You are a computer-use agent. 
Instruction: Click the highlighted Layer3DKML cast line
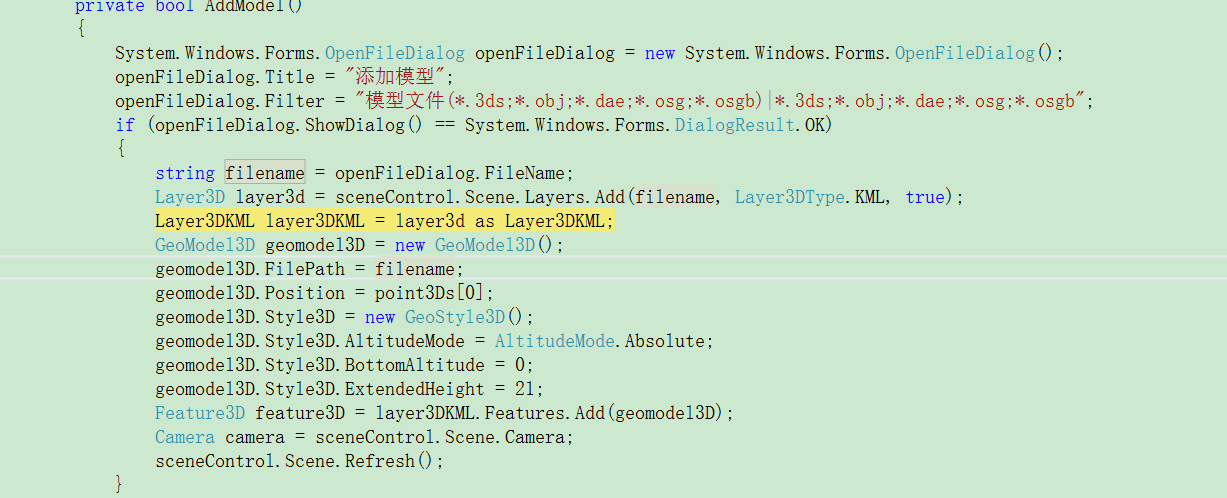point(384,221)
